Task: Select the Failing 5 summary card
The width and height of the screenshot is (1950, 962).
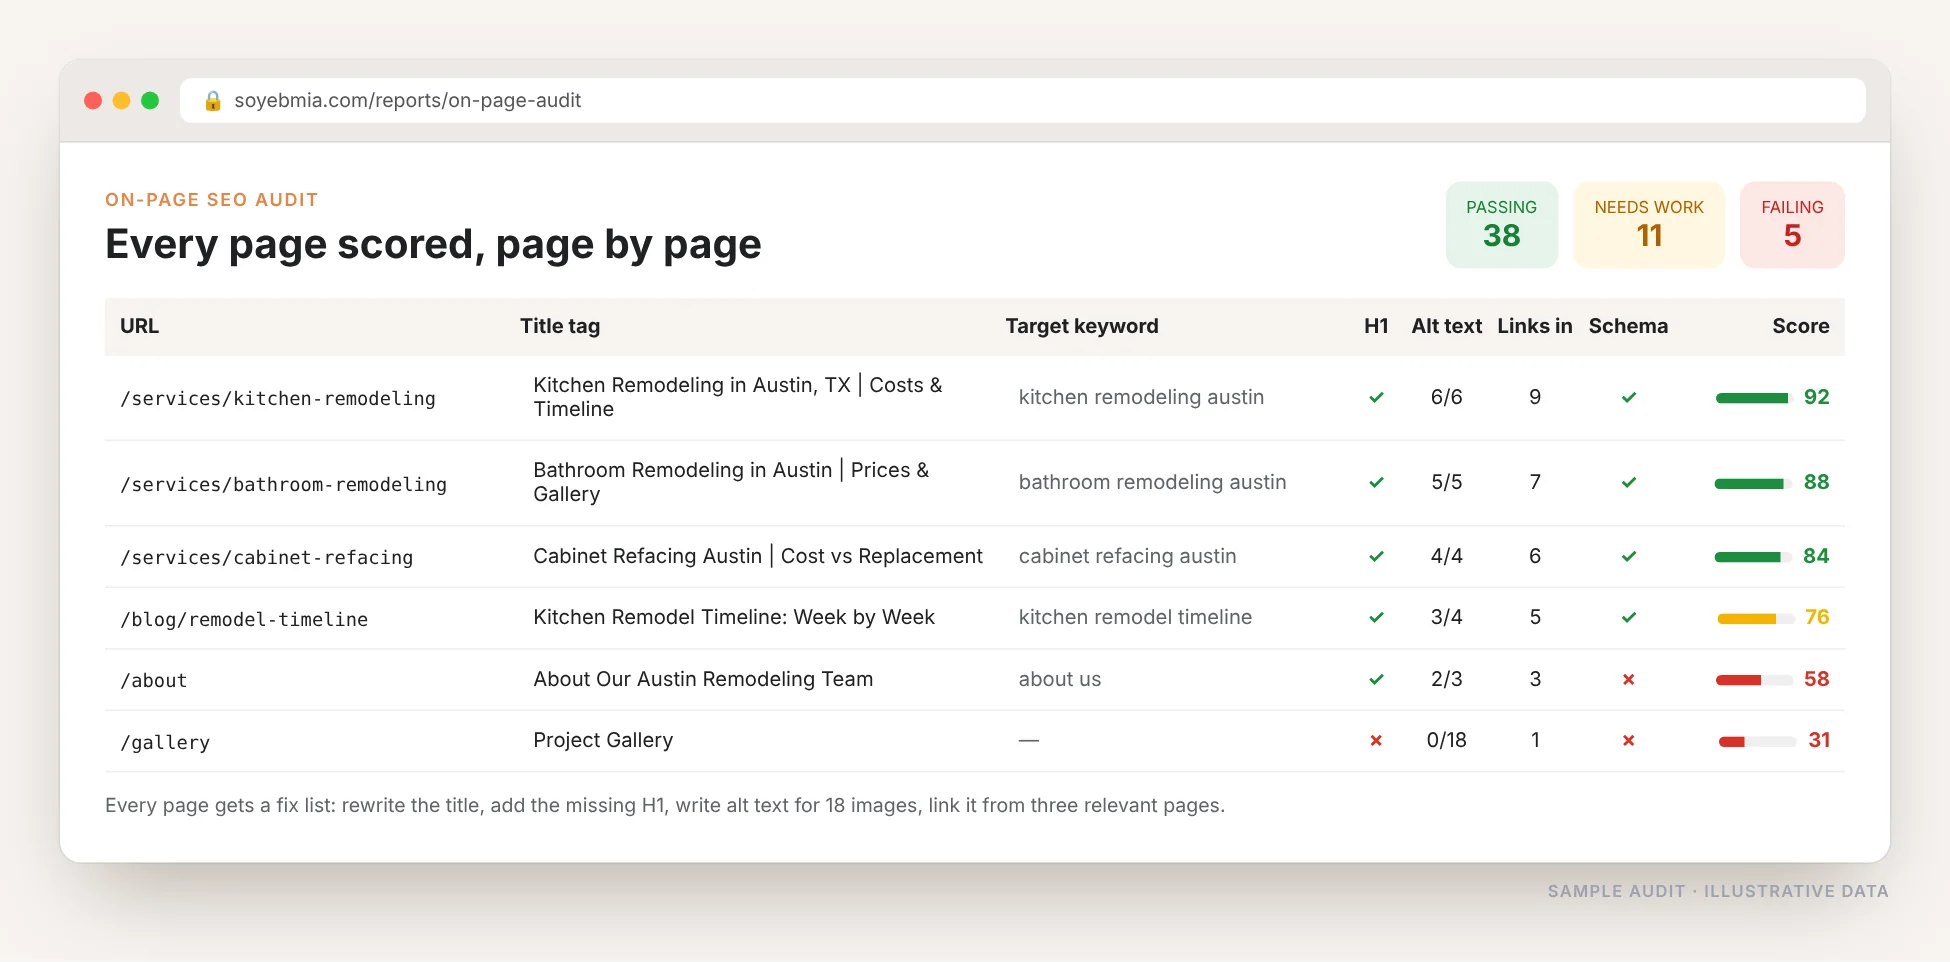Action: click(1792, 224)
